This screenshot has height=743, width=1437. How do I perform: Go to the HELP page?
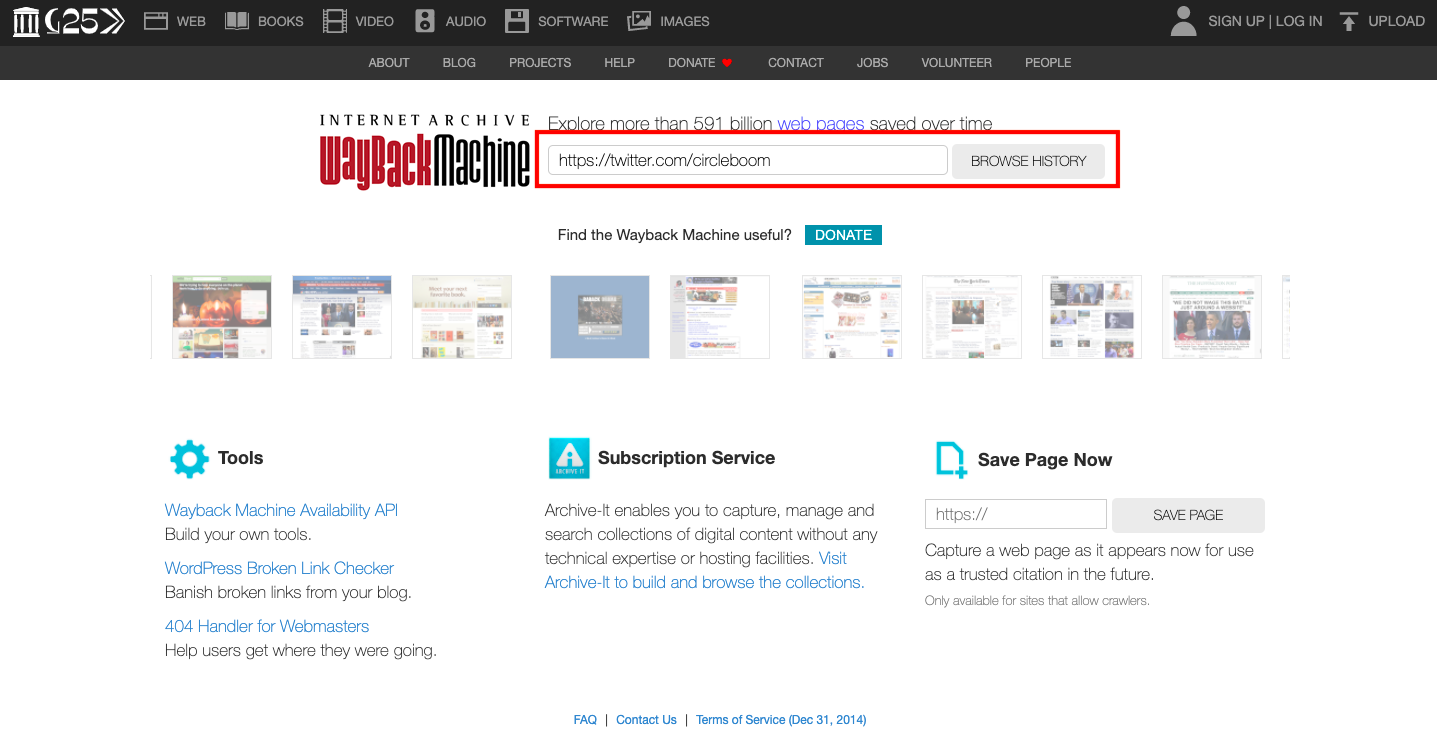(619, 62)
